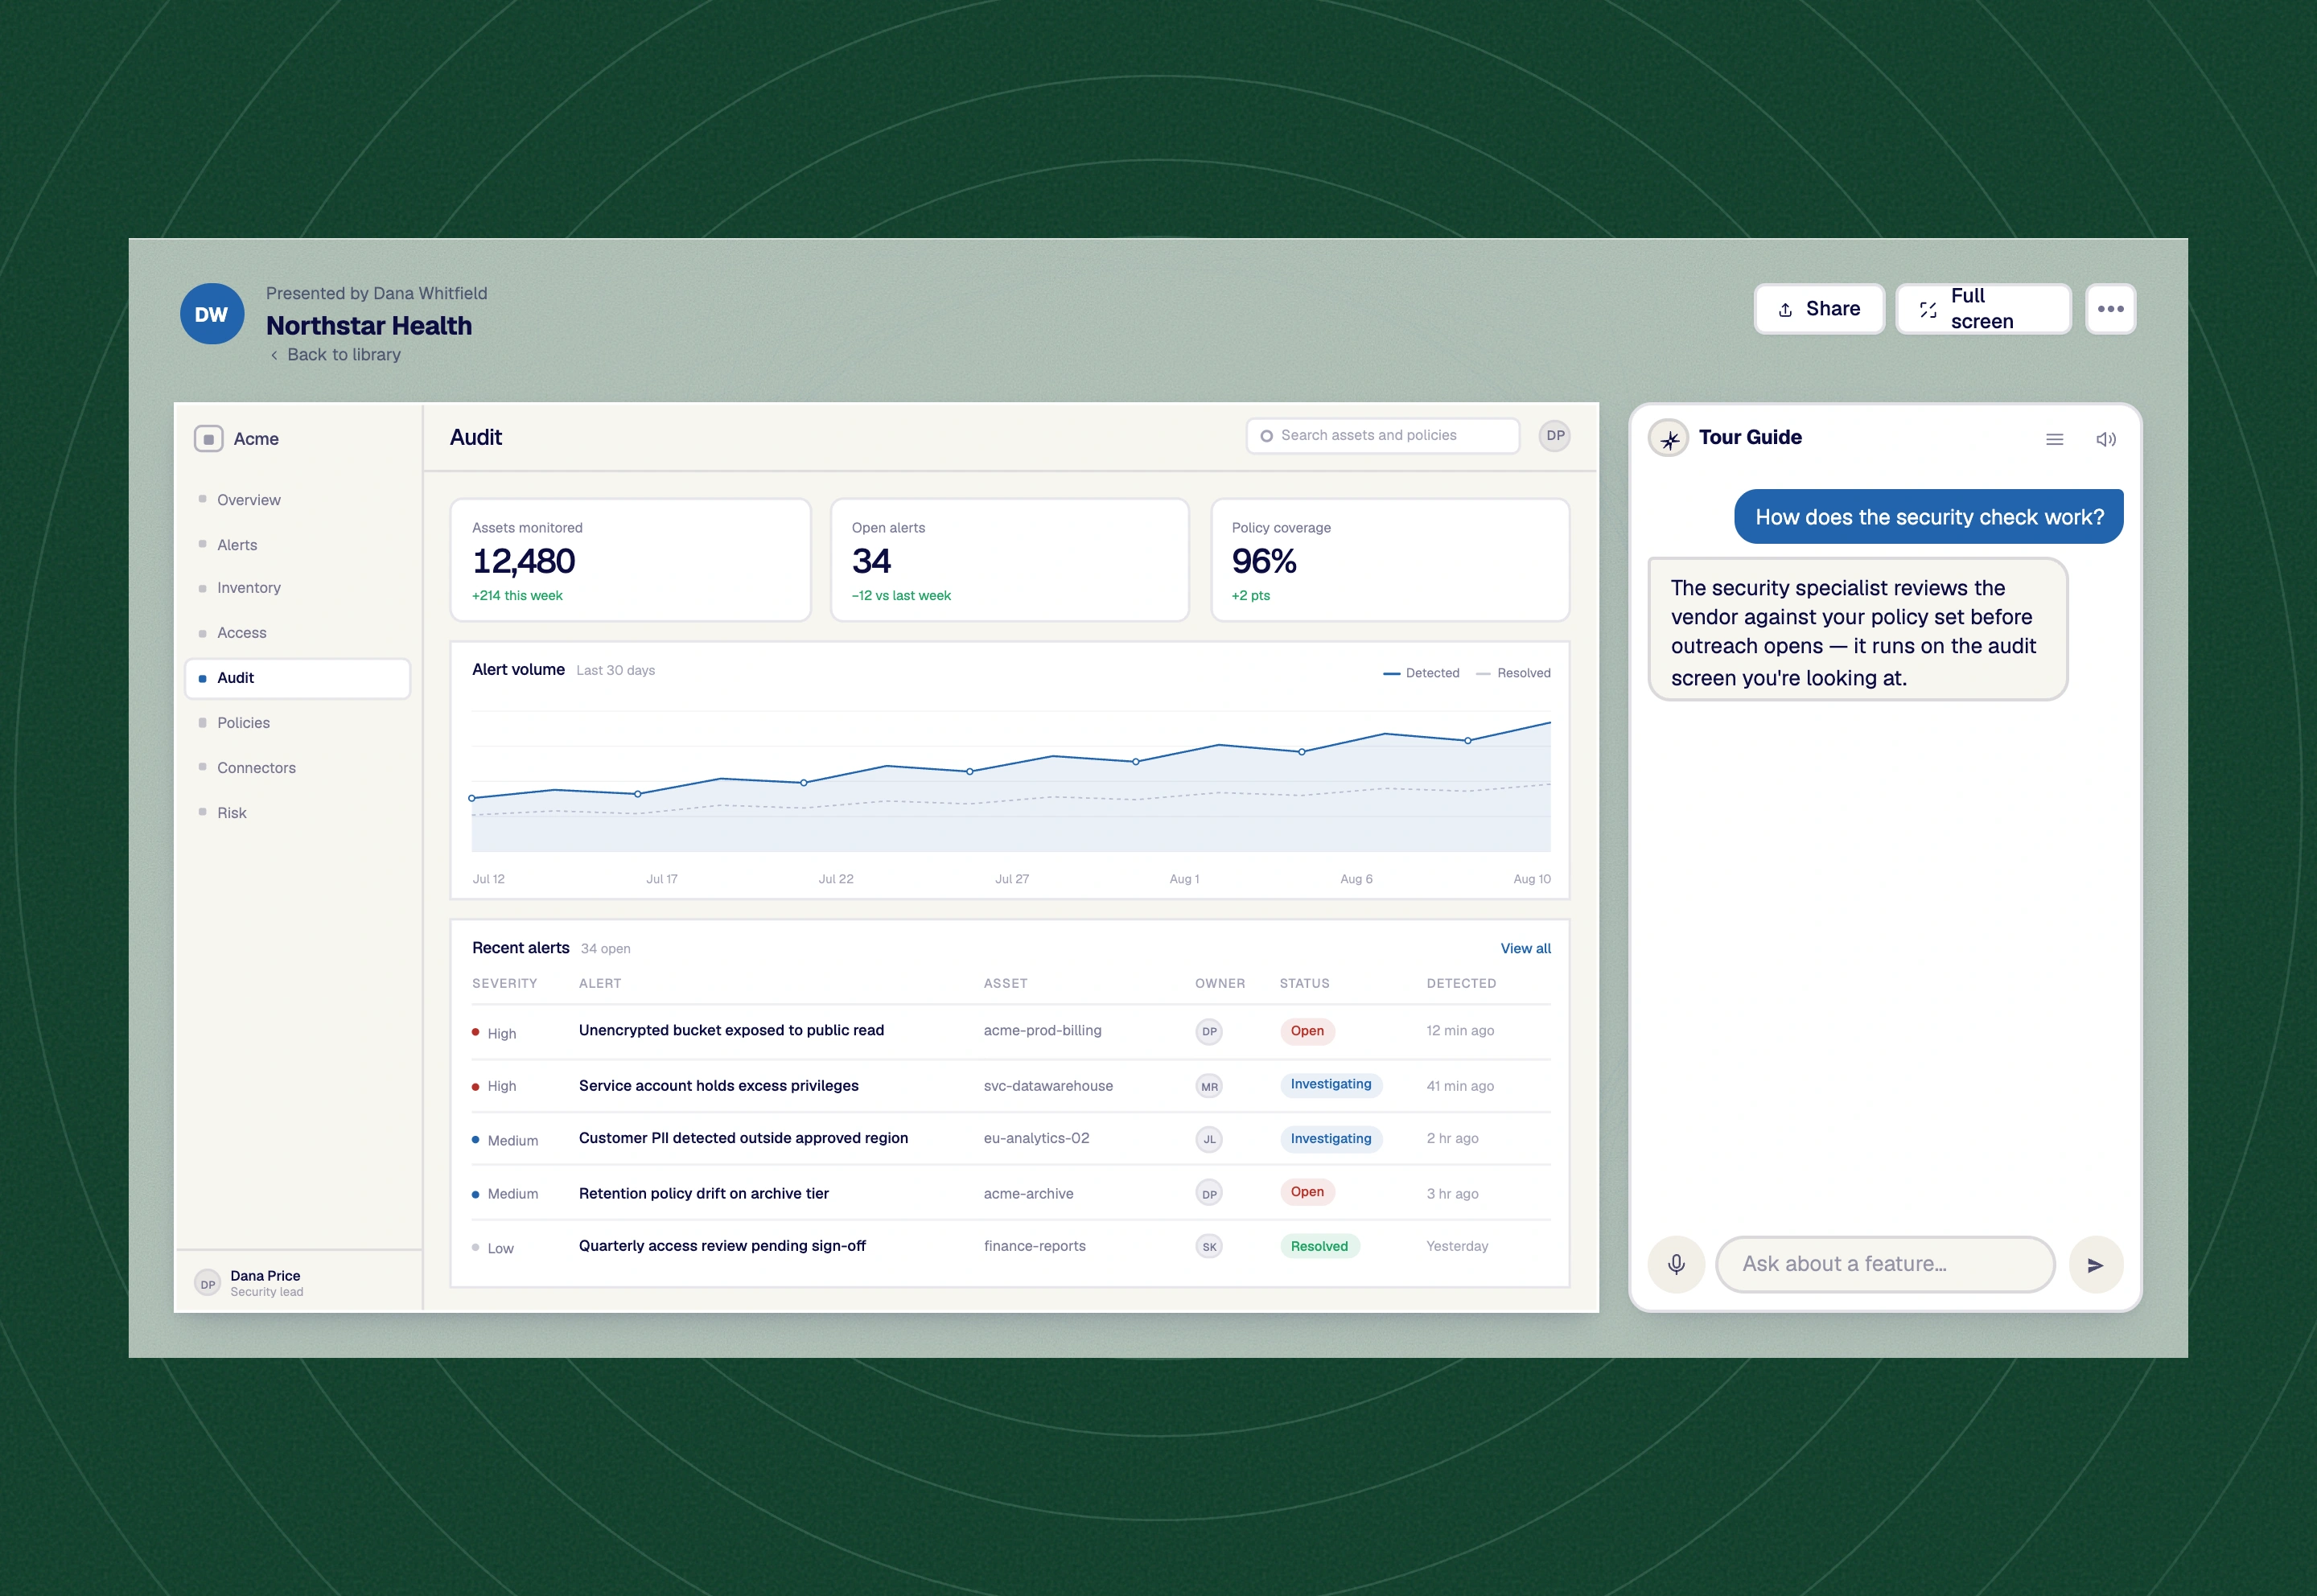
Task: Click the Ask about a feature input
Action: 1884,1264
